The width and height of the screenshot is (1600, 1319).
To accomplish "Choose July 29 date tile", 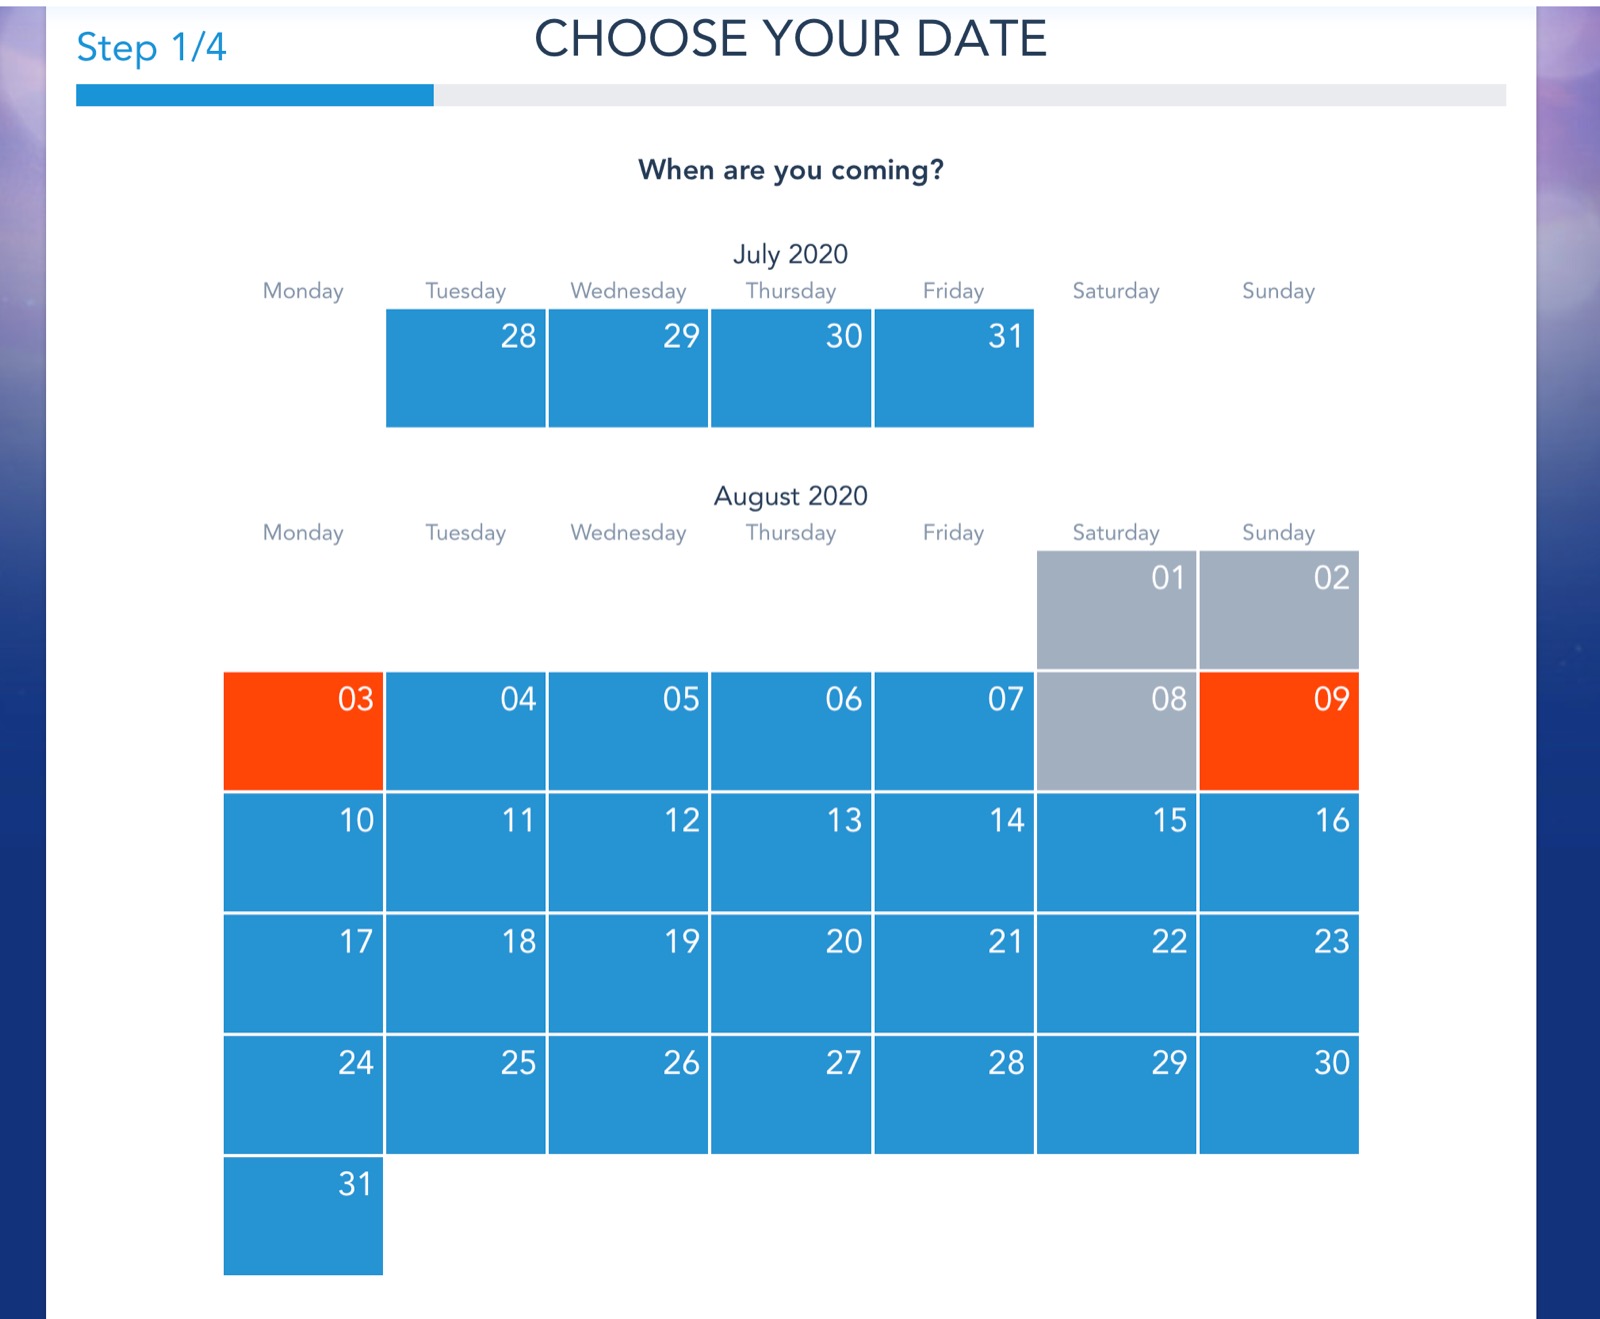I will [x=629, y=368].
